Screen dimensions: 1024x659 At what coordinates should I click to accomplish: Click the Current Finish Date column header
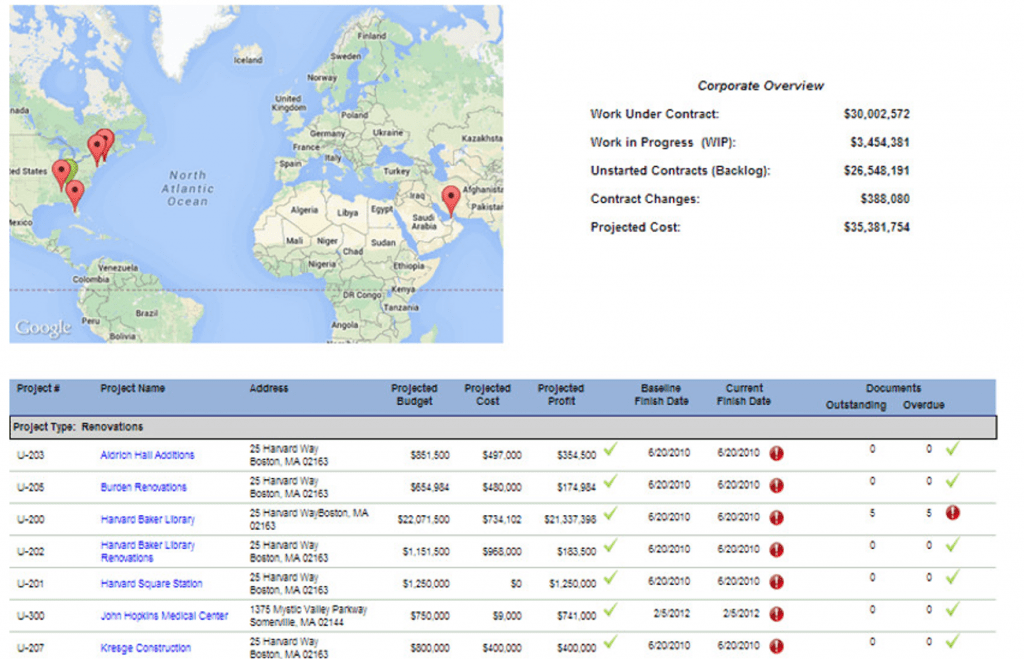[744, 394]
